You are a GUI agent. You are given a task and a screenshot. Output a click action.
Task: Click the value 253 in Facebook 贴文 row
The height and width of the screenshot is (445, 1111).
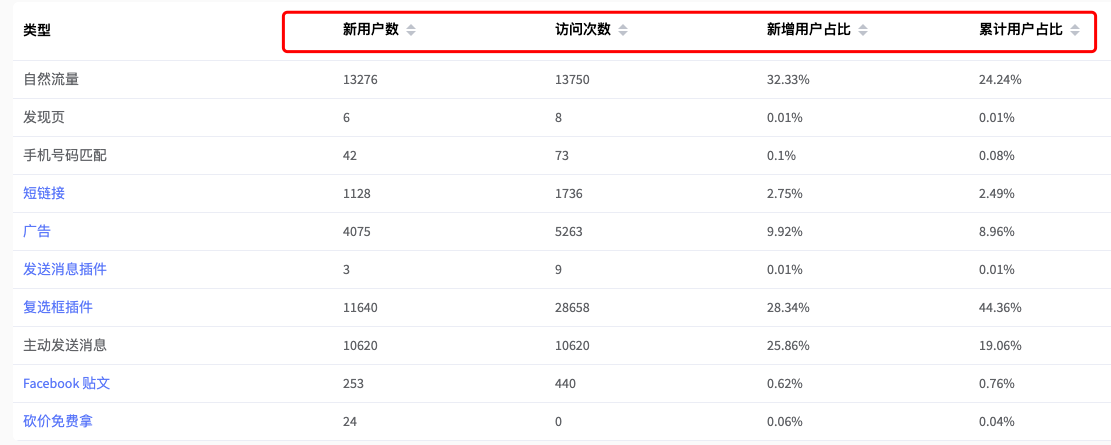click(x=353, y=384)
